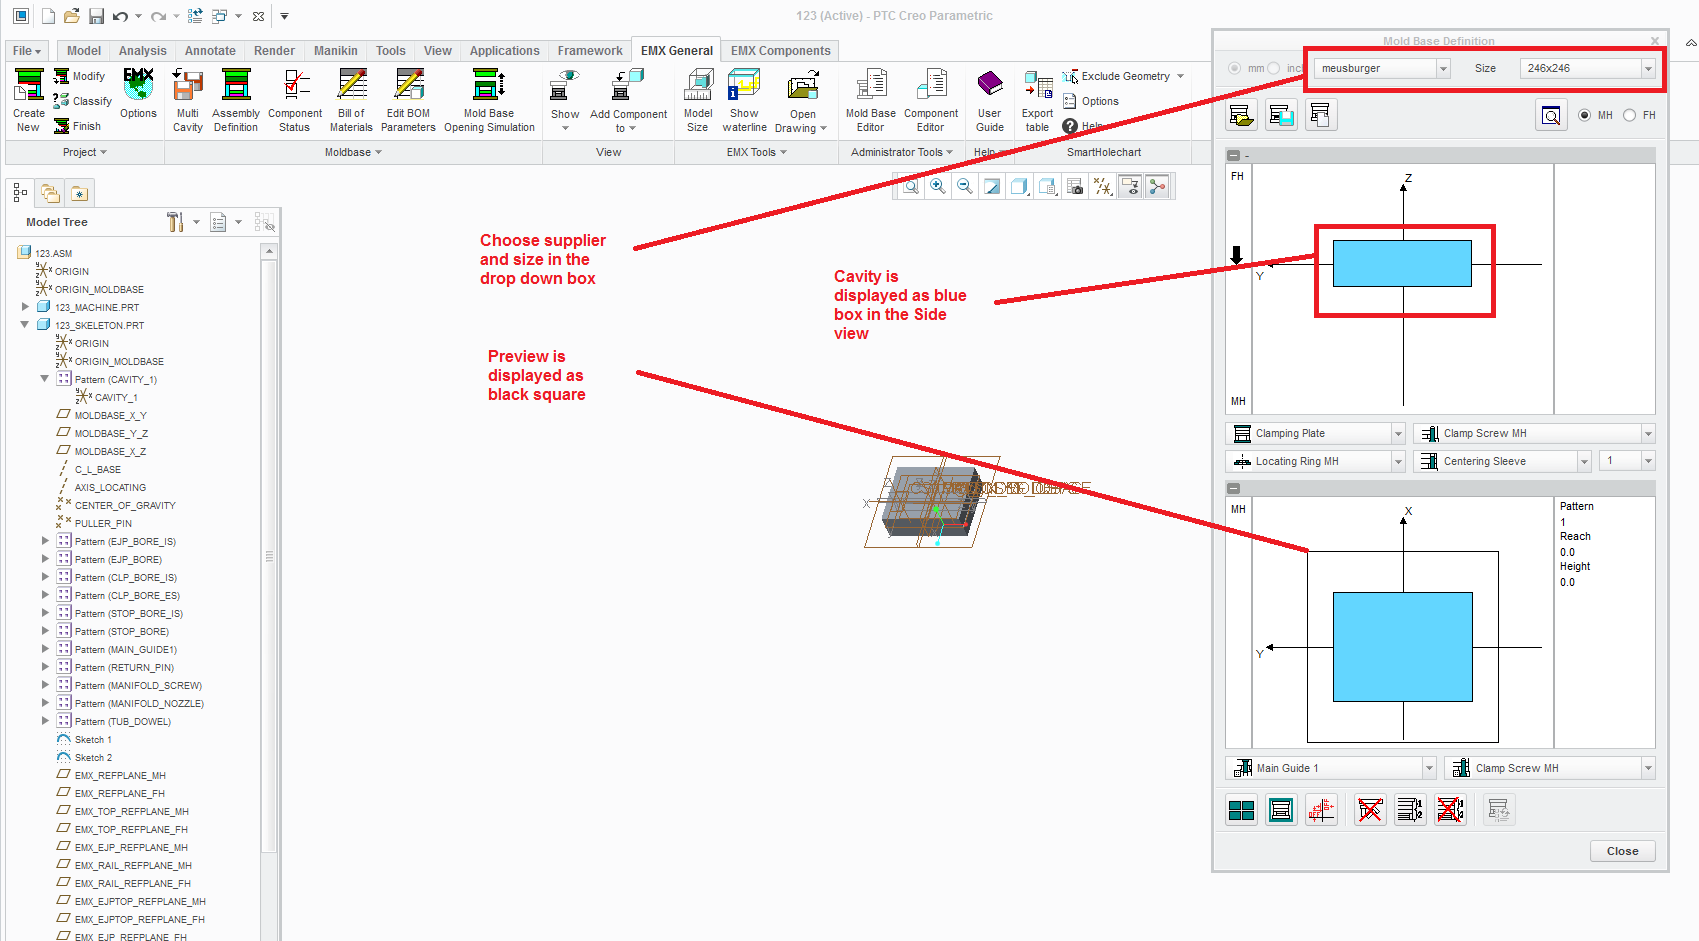Click the Close button in dialog
The width and height of the screenshot is (1699, 941).
pos(1622,851)
